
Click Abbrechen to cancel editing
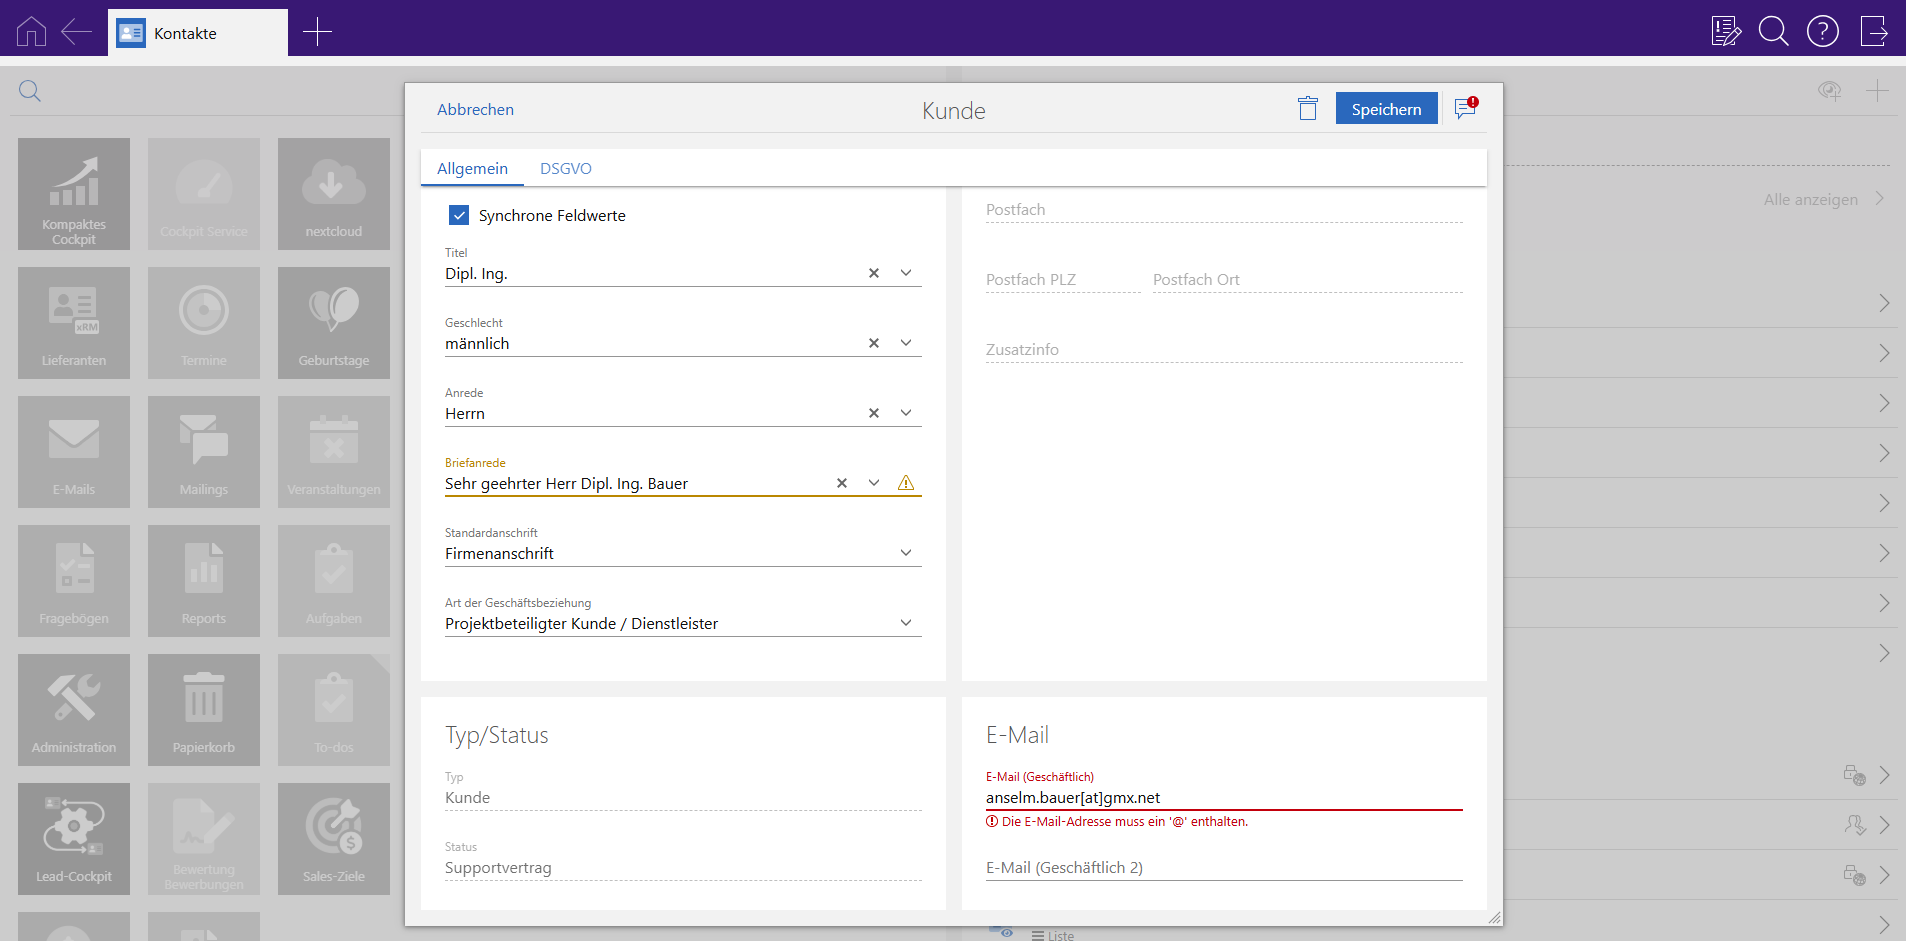point(475,109)
